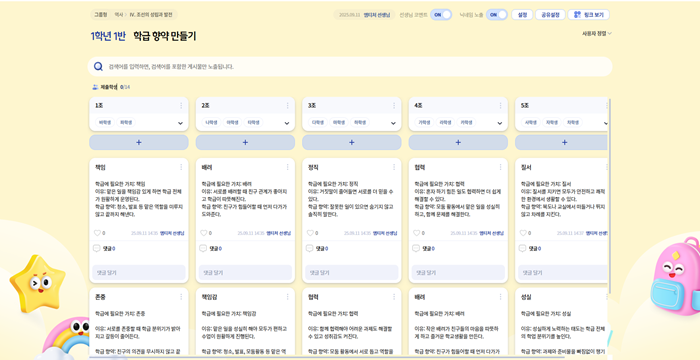Open more options on 정직 card

pyautogui.click(x=394, y=167)
